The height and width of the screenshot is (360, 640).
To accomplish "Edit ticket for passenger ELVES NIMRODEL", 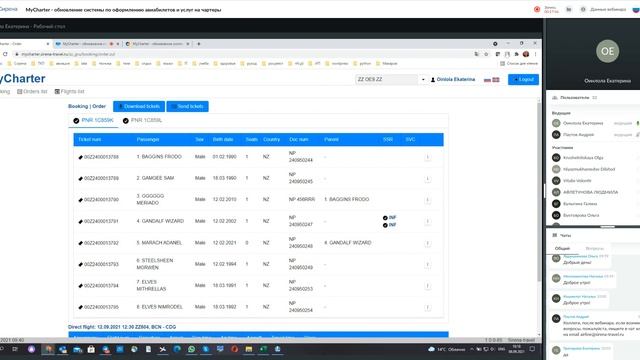I will [80, 307].
